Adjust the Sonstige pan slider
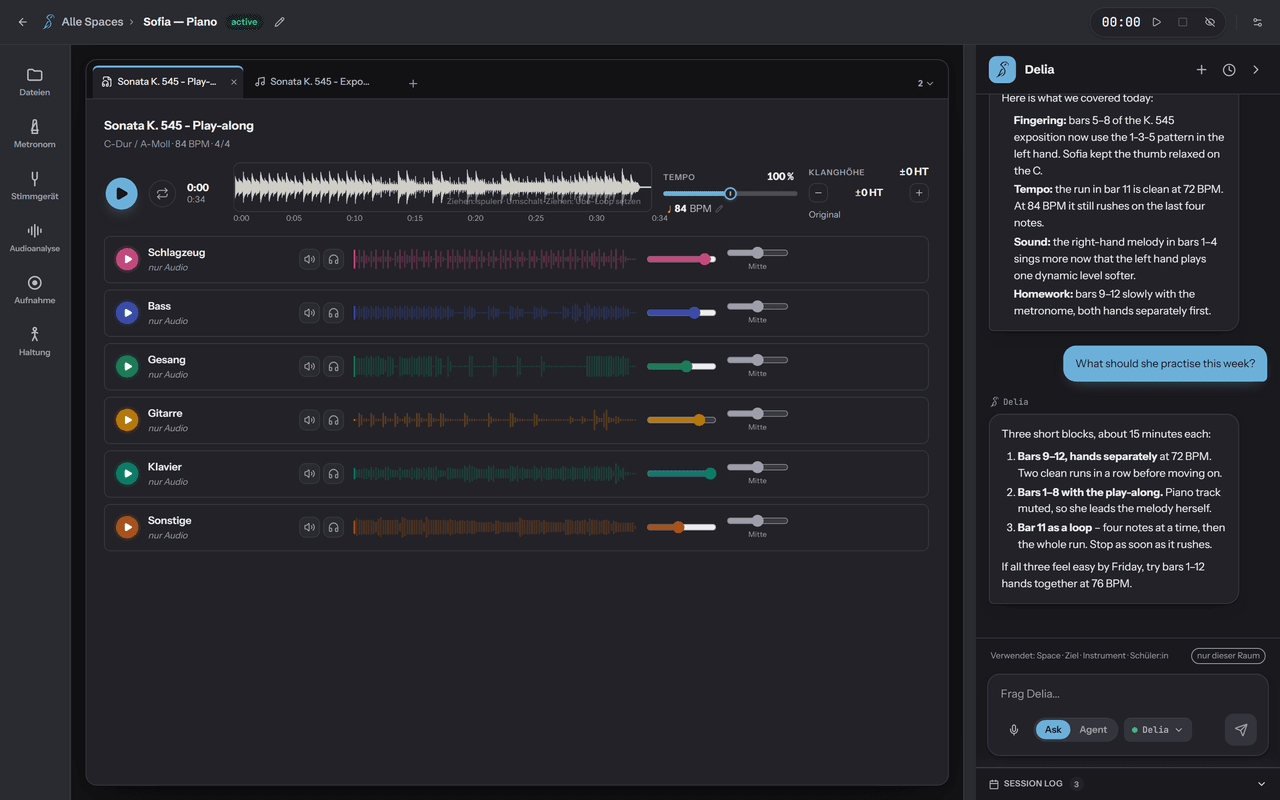 click(757, 520)
